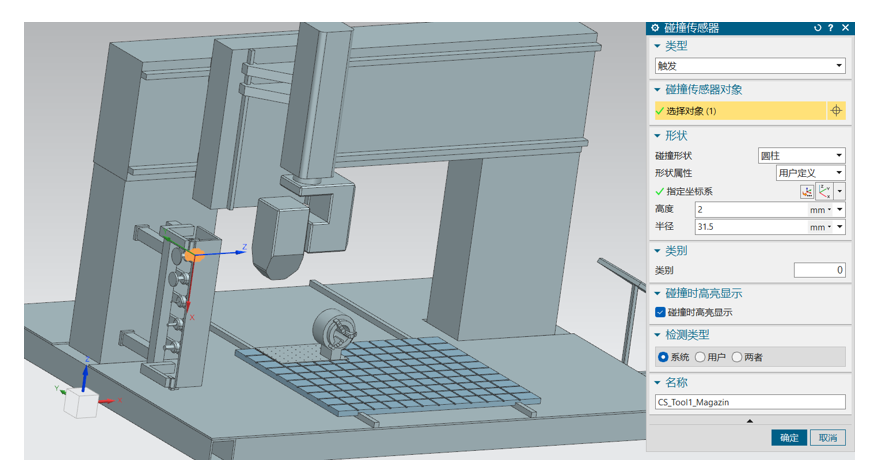Click the view triad cube in viewport
Viewport: 870px width, 476px height.
pos(81,401)
